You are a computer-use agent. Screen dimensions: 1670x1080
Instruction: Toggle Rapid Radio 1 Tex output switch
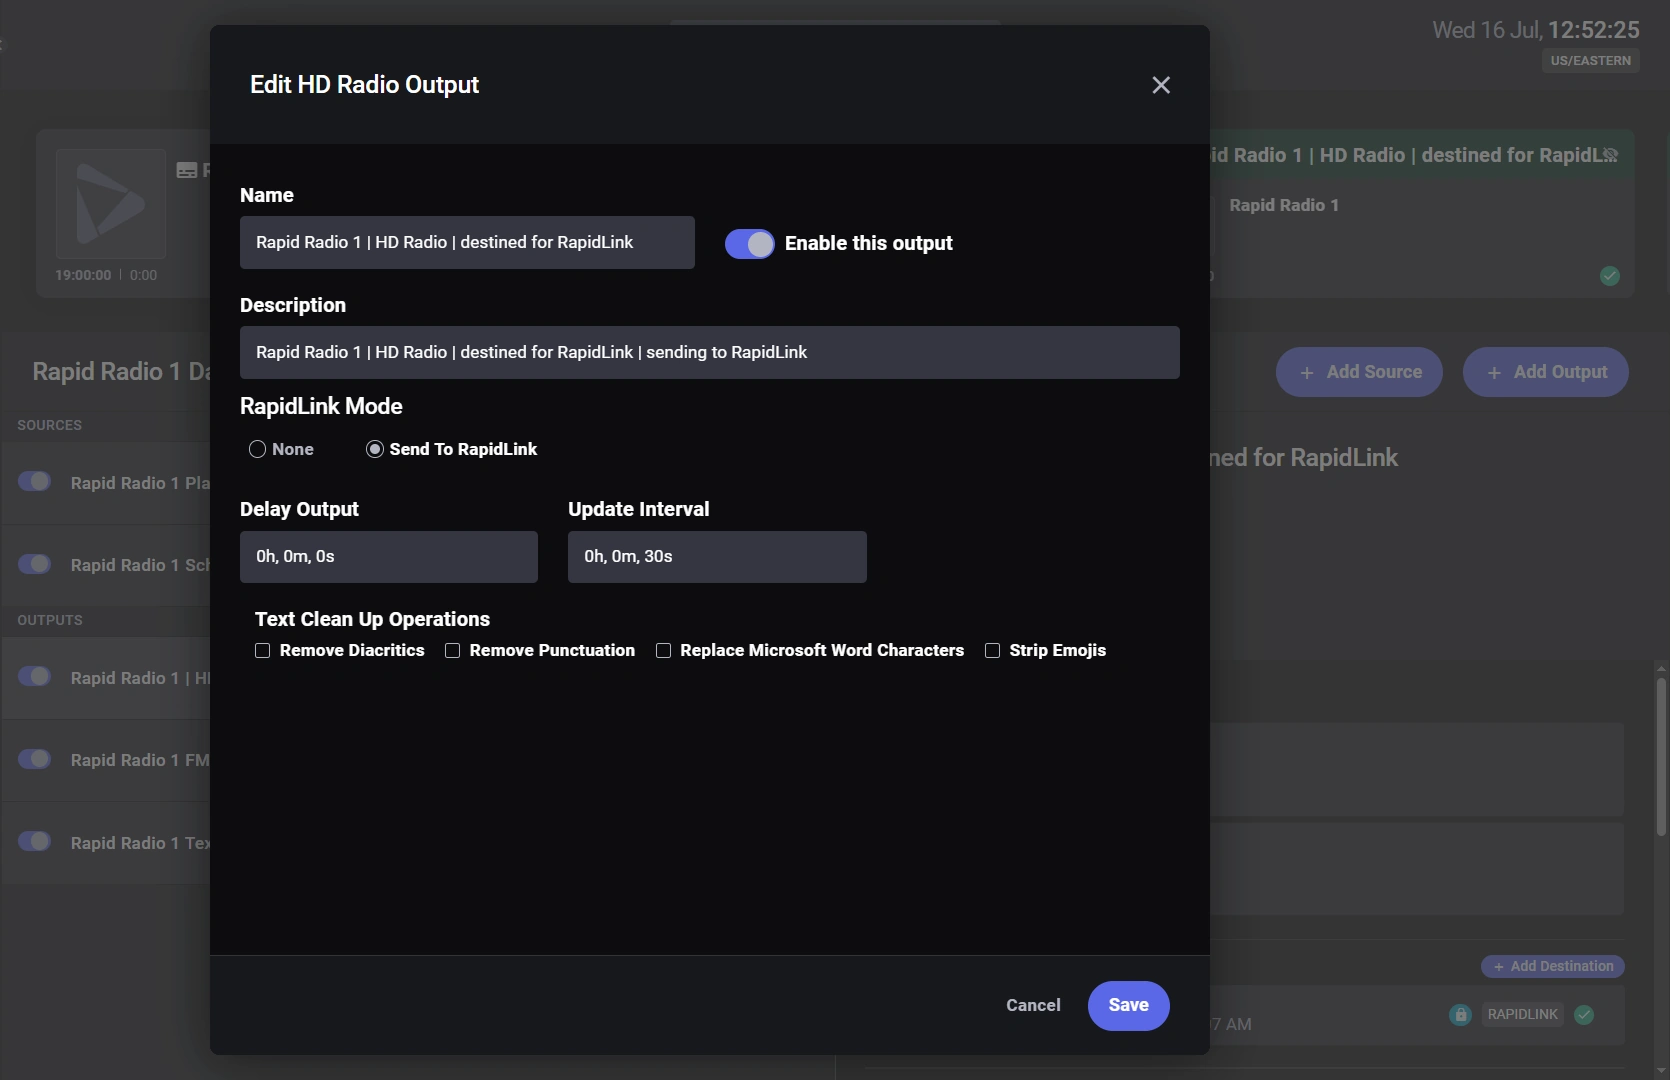click(35, 841)
